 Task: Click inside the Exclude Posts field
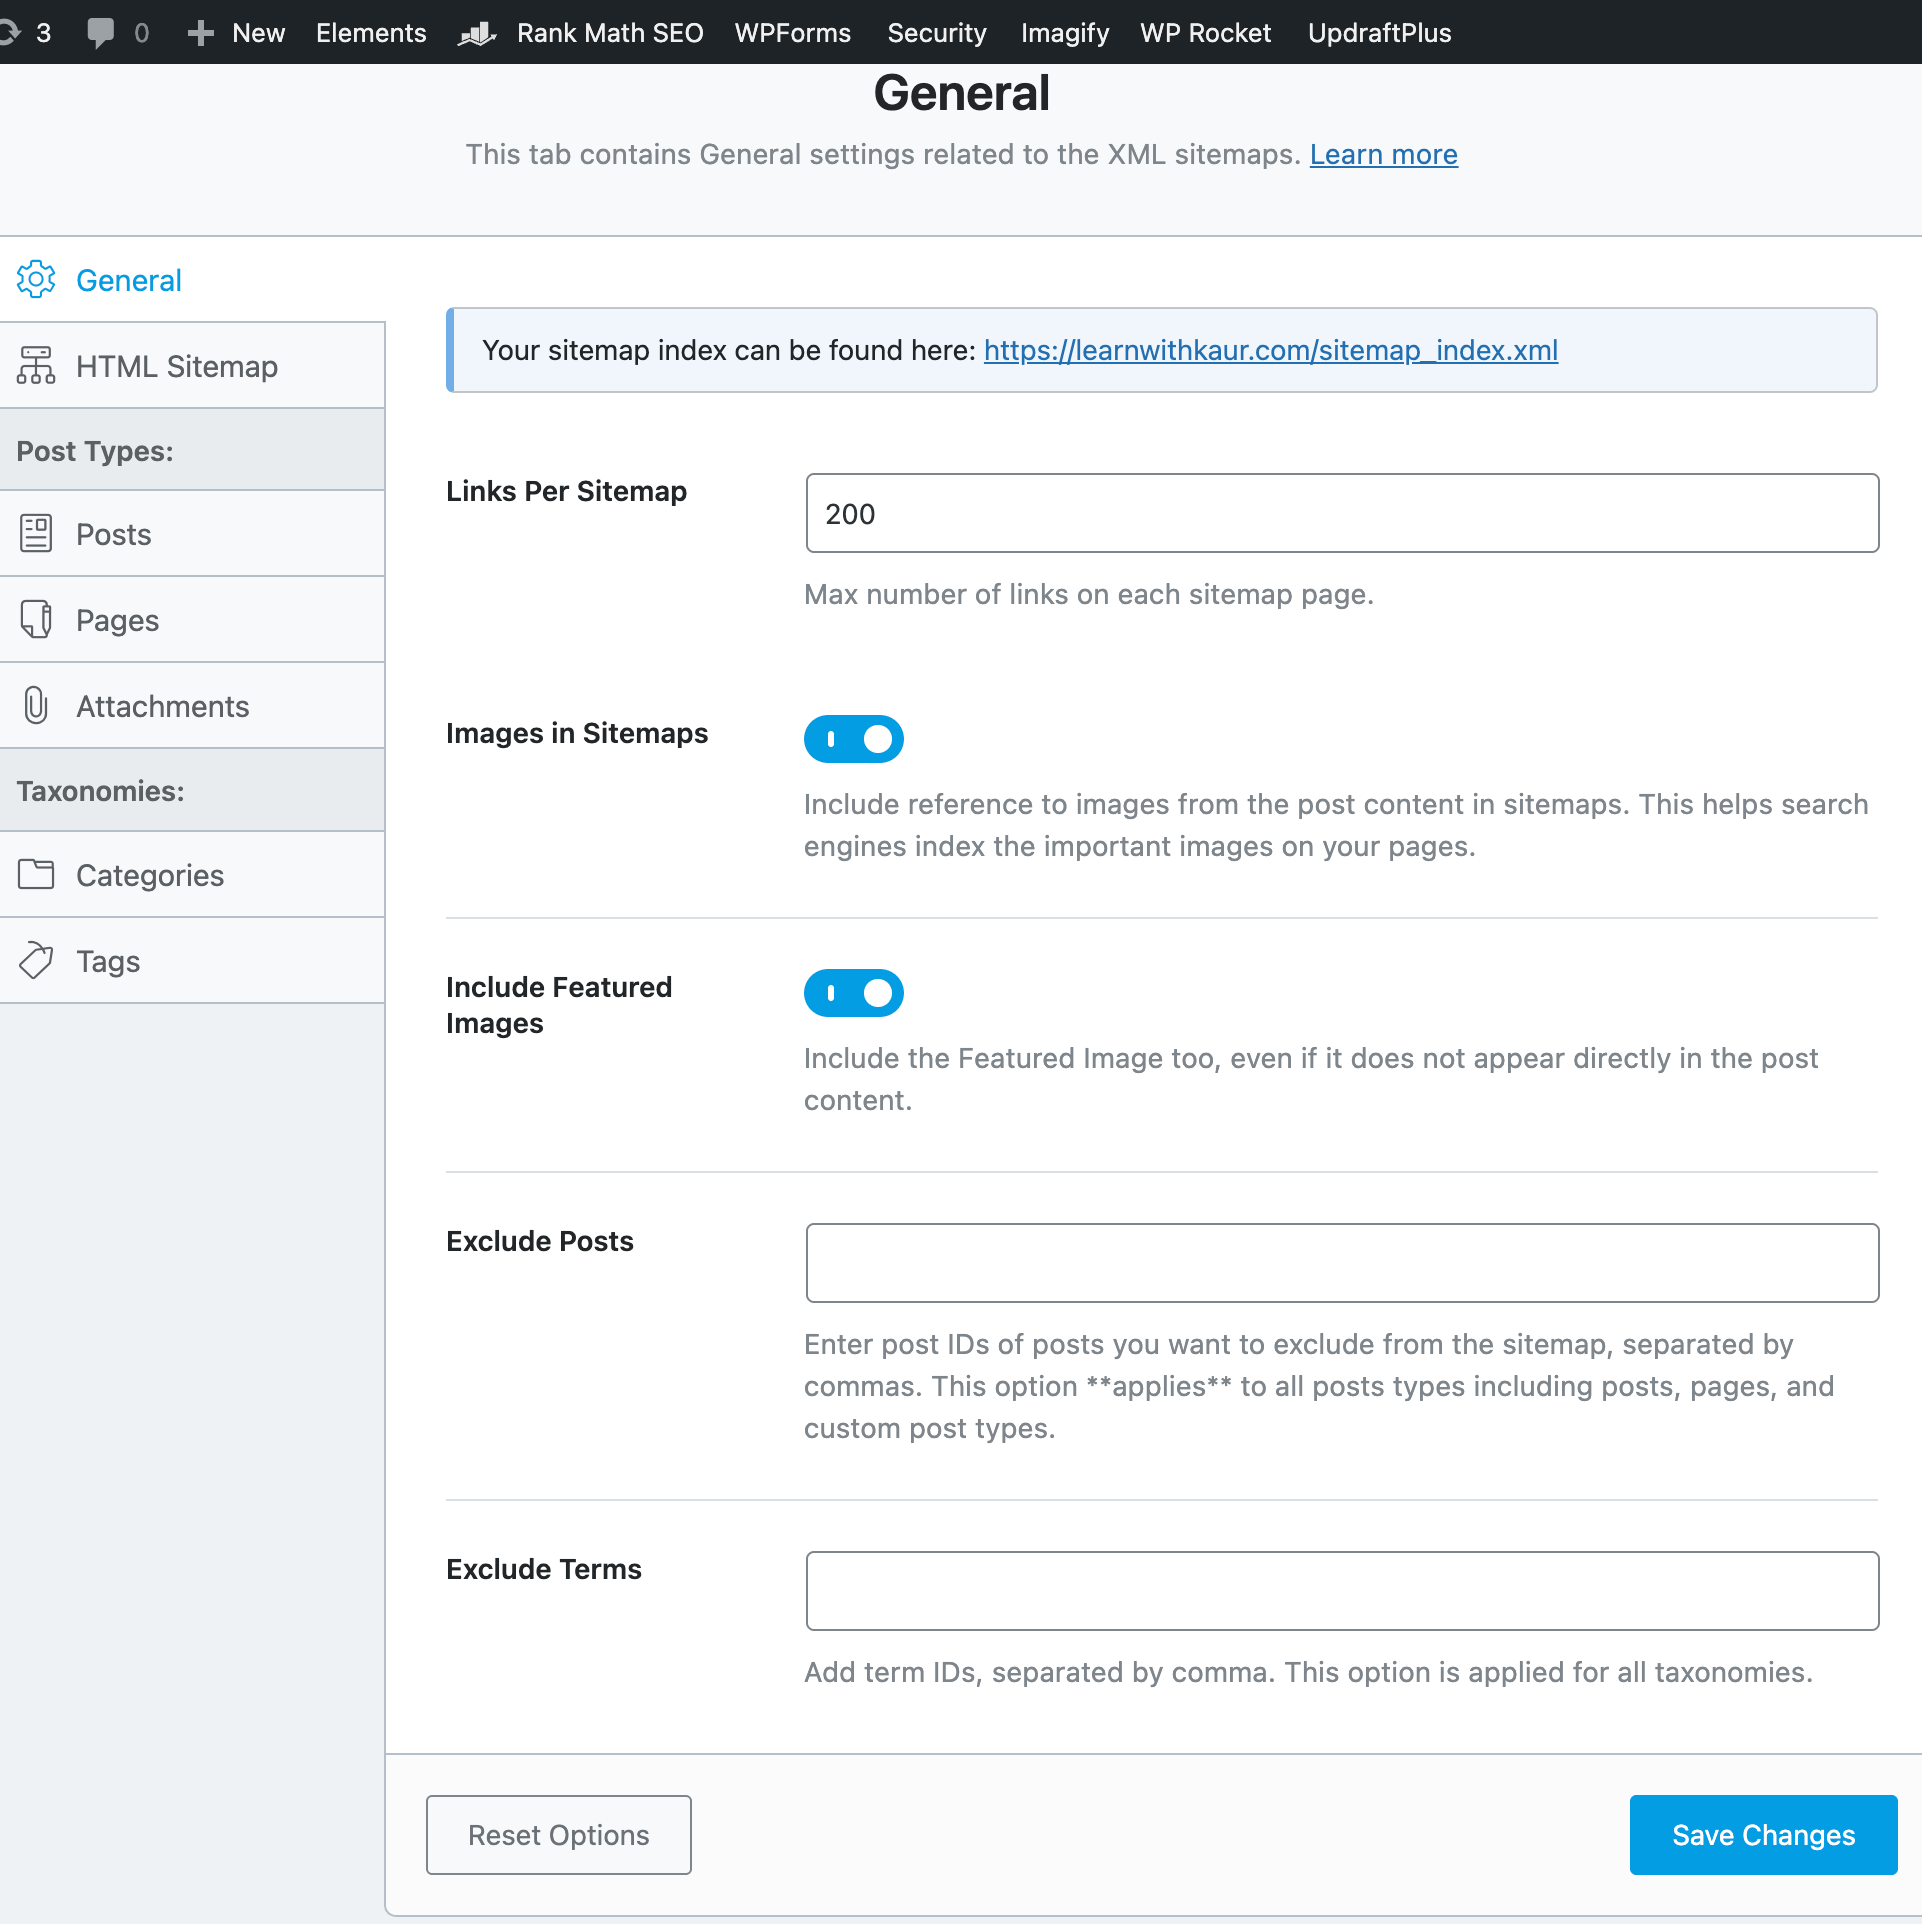pos(1341,1262)
